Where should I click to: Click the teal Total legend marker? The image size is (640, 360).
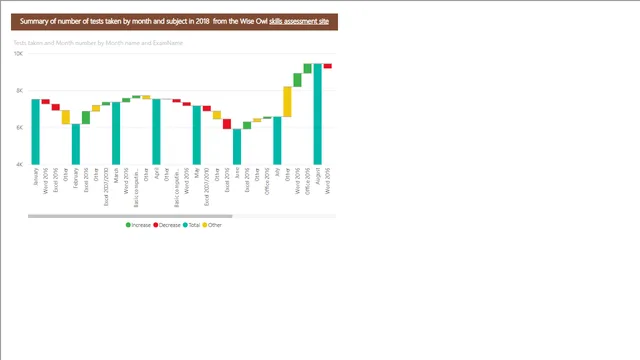185,225
